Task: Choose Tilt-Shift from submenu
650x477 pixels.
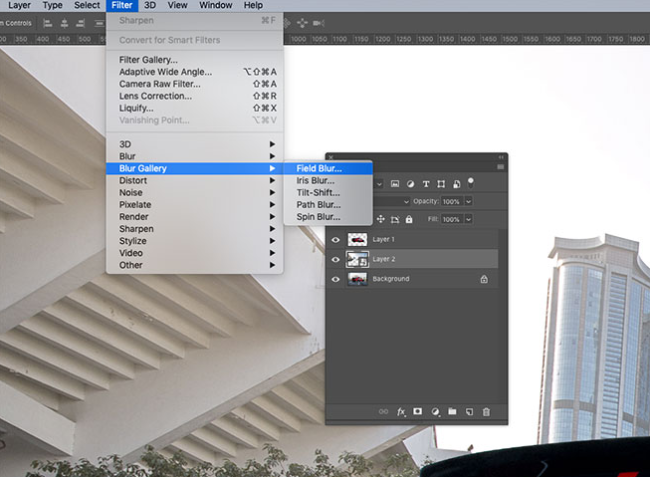Action: 328,192
